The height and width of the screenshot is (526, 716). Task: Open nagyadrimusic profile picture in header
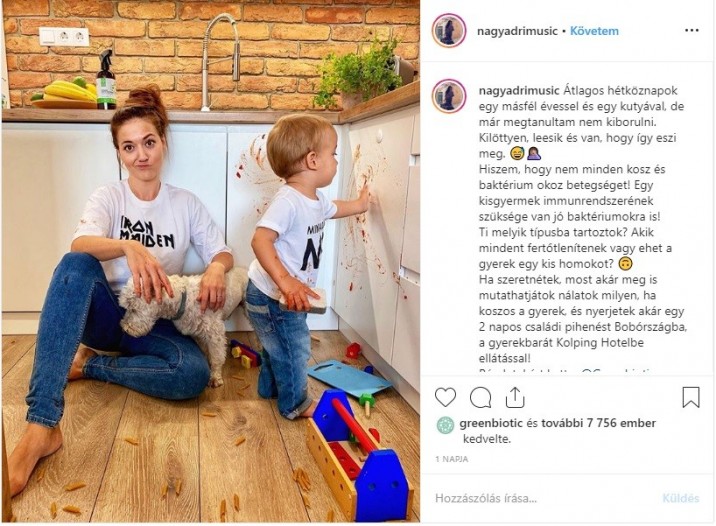pyautogui.click(x=449, y=31)
